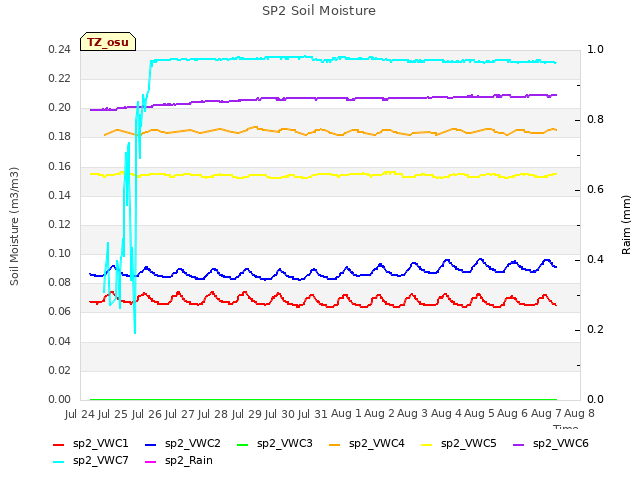
Task: Click the purple sp2_VWC6 legend swatch
Action: (519, 444)
